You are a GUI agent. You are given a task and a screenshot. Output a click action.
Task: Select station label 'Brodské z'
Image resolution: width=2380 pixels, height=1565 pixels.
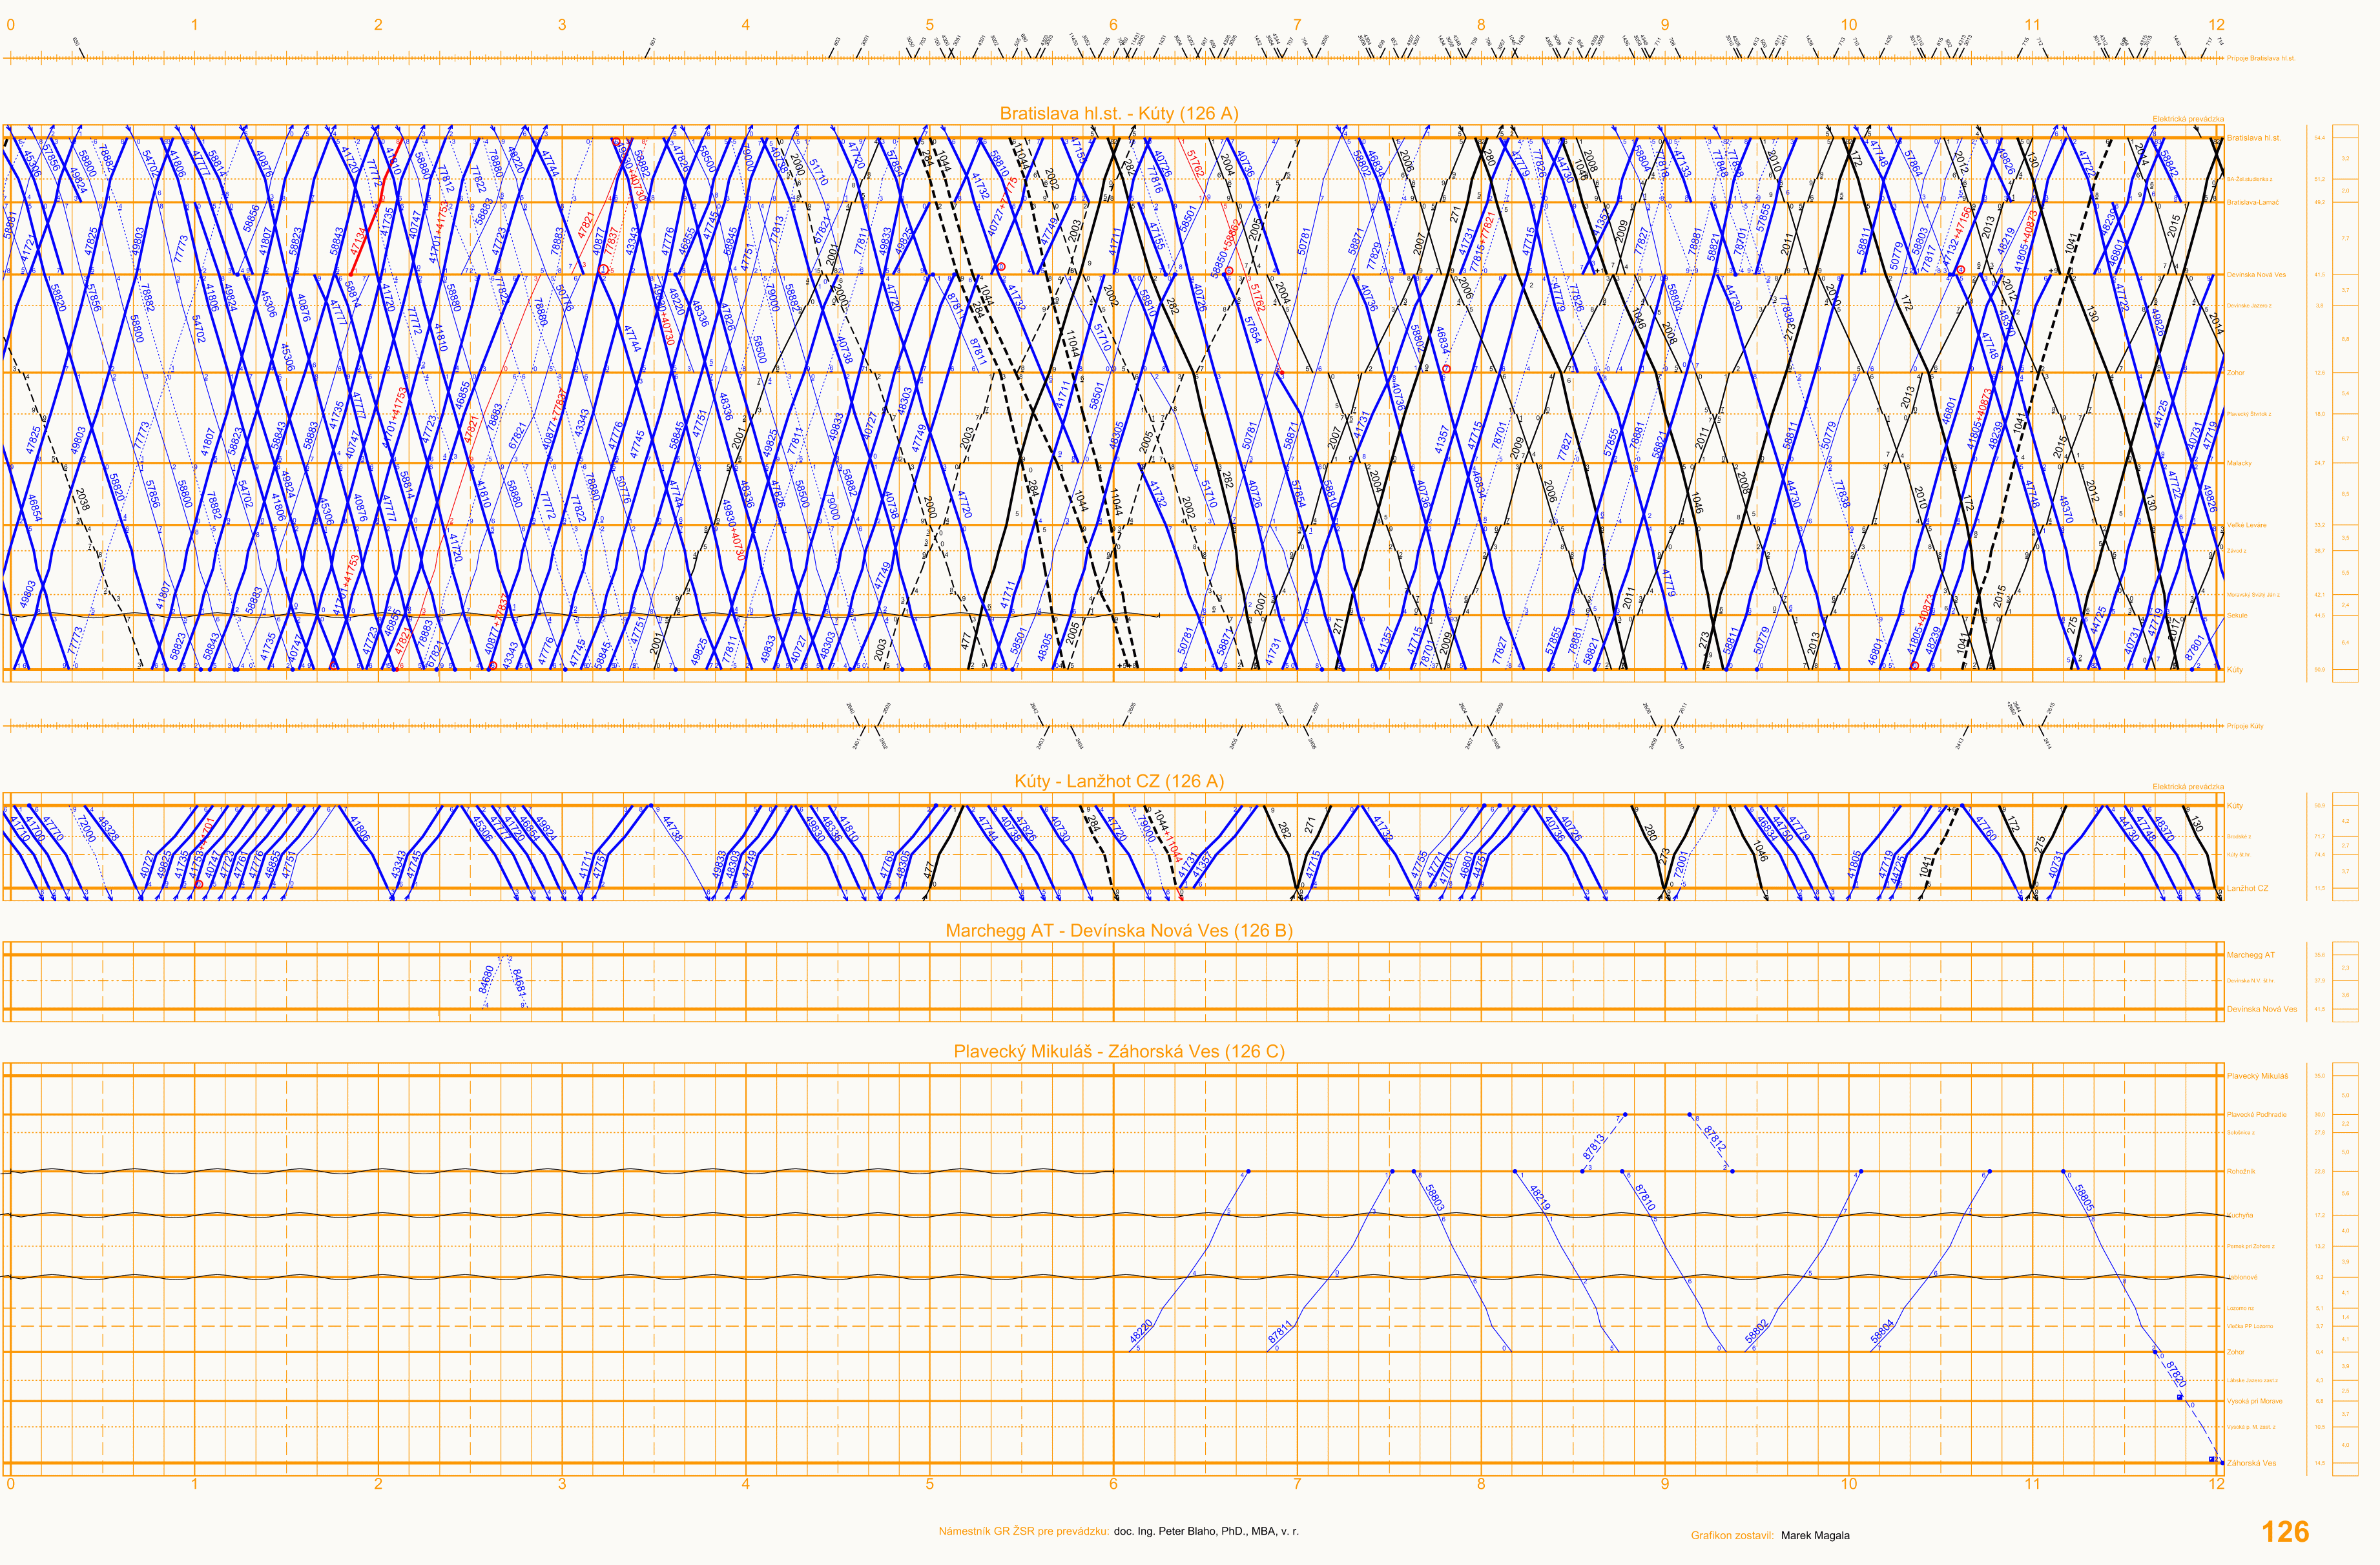point(2239,837)
